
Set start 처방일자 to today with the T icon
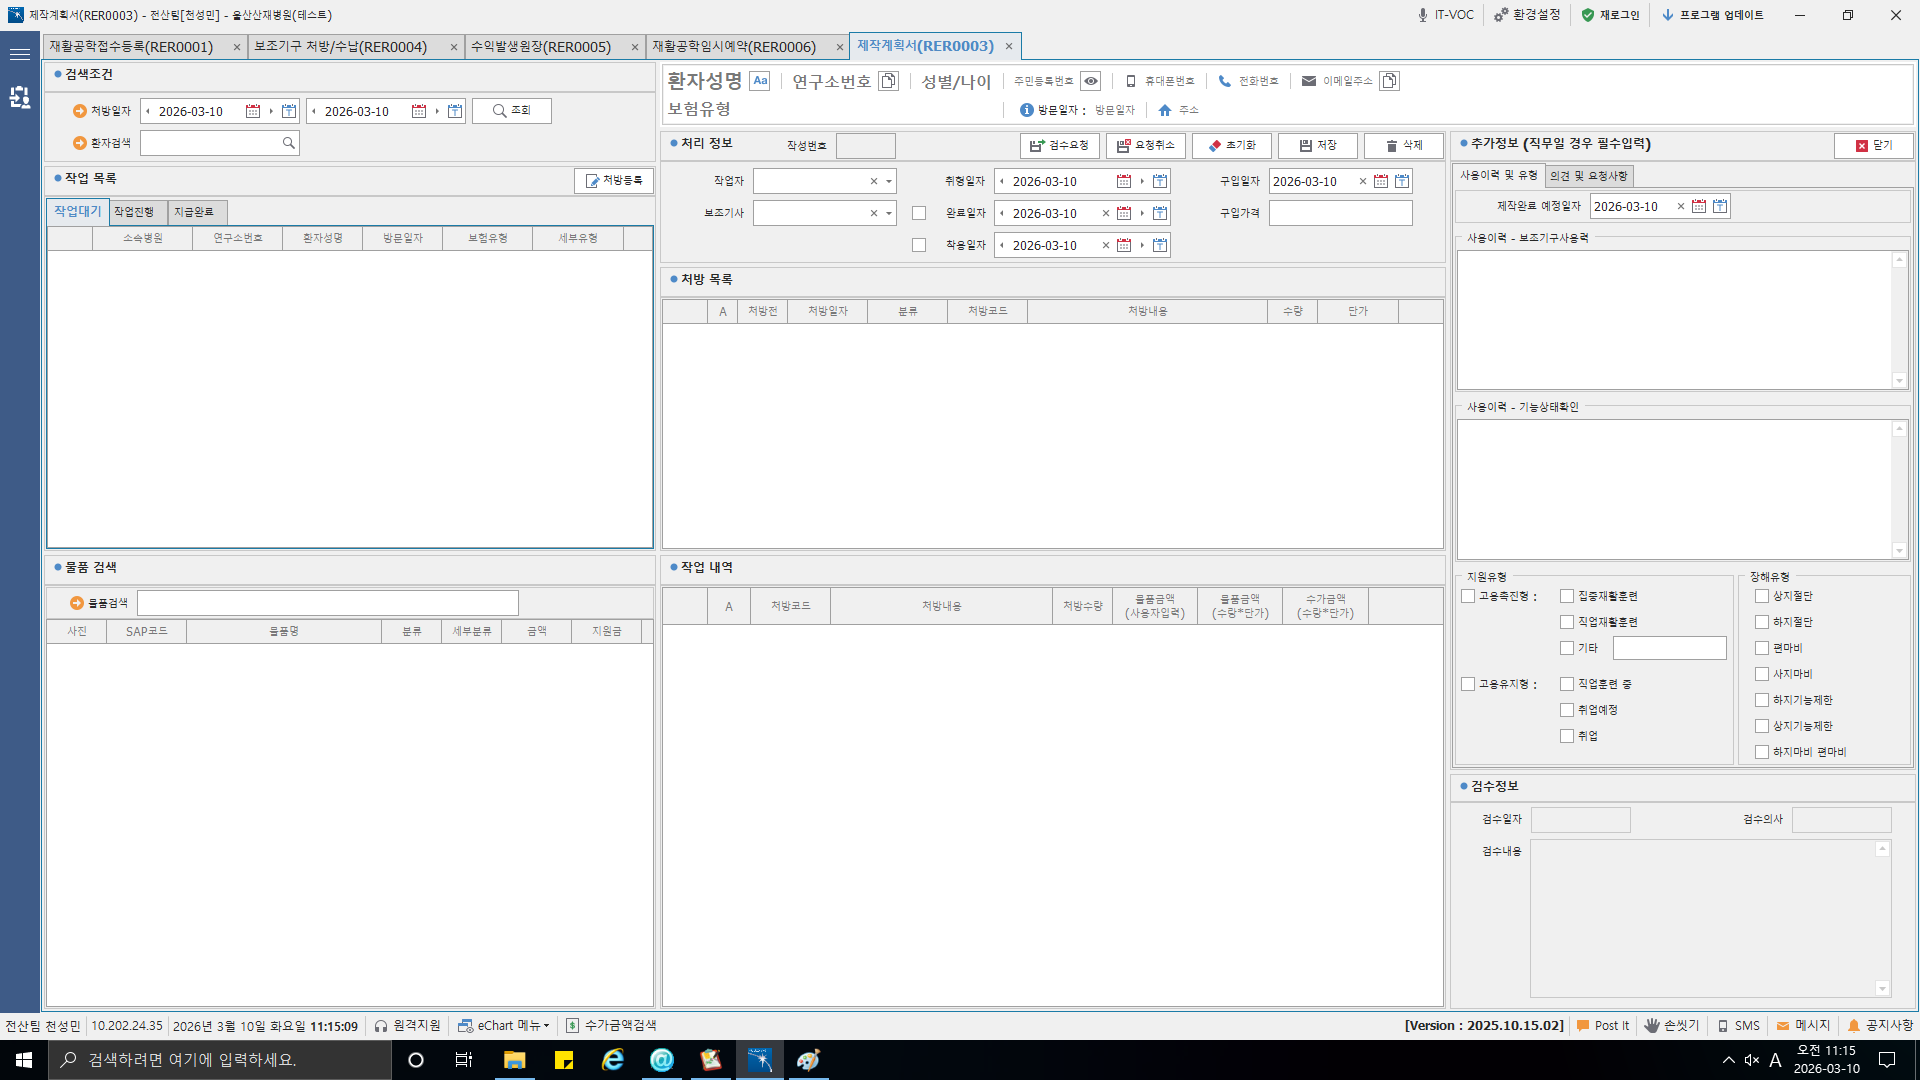tap(289, 111)
